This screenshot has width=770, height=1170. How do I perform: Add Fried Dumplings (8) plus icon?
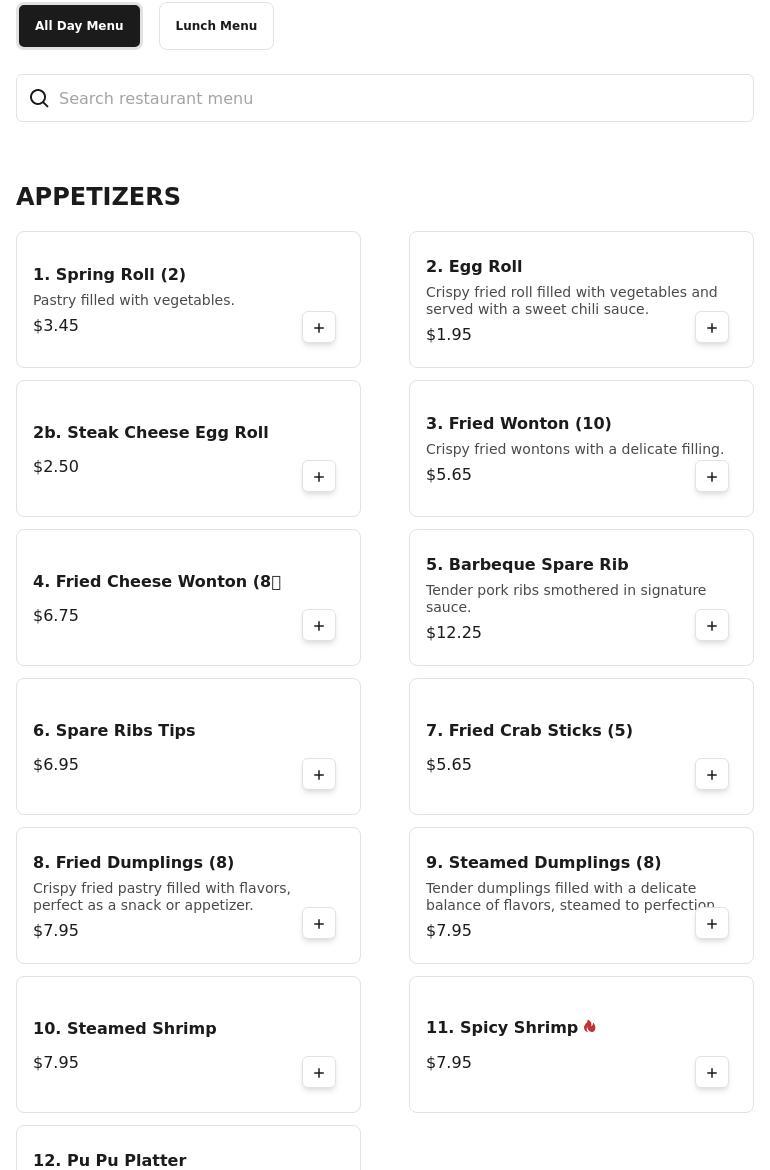(319, 924)
